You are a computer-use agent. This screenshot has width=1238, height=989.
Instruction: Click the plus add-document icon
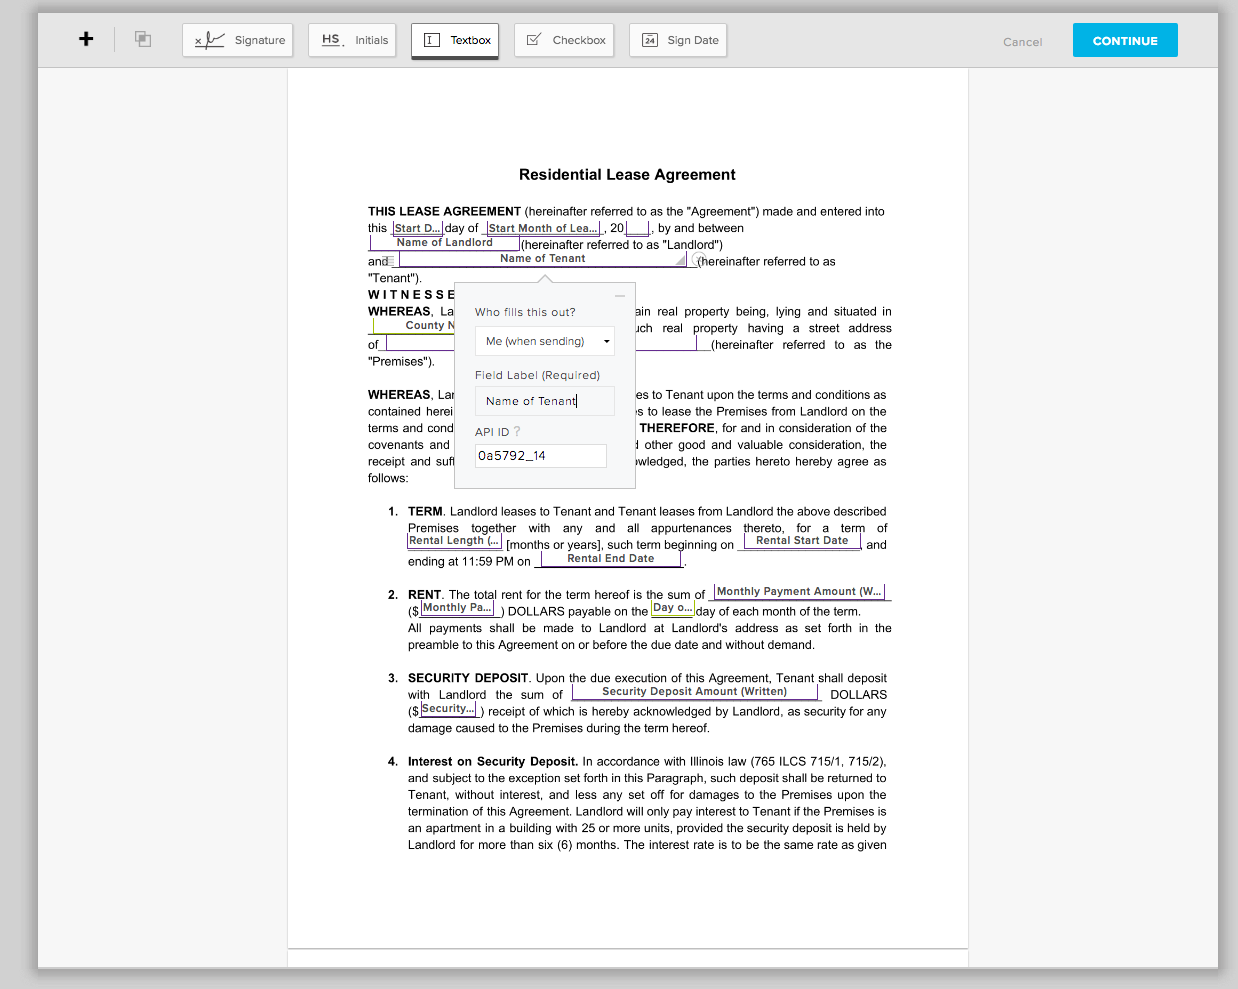click(86, 39)
